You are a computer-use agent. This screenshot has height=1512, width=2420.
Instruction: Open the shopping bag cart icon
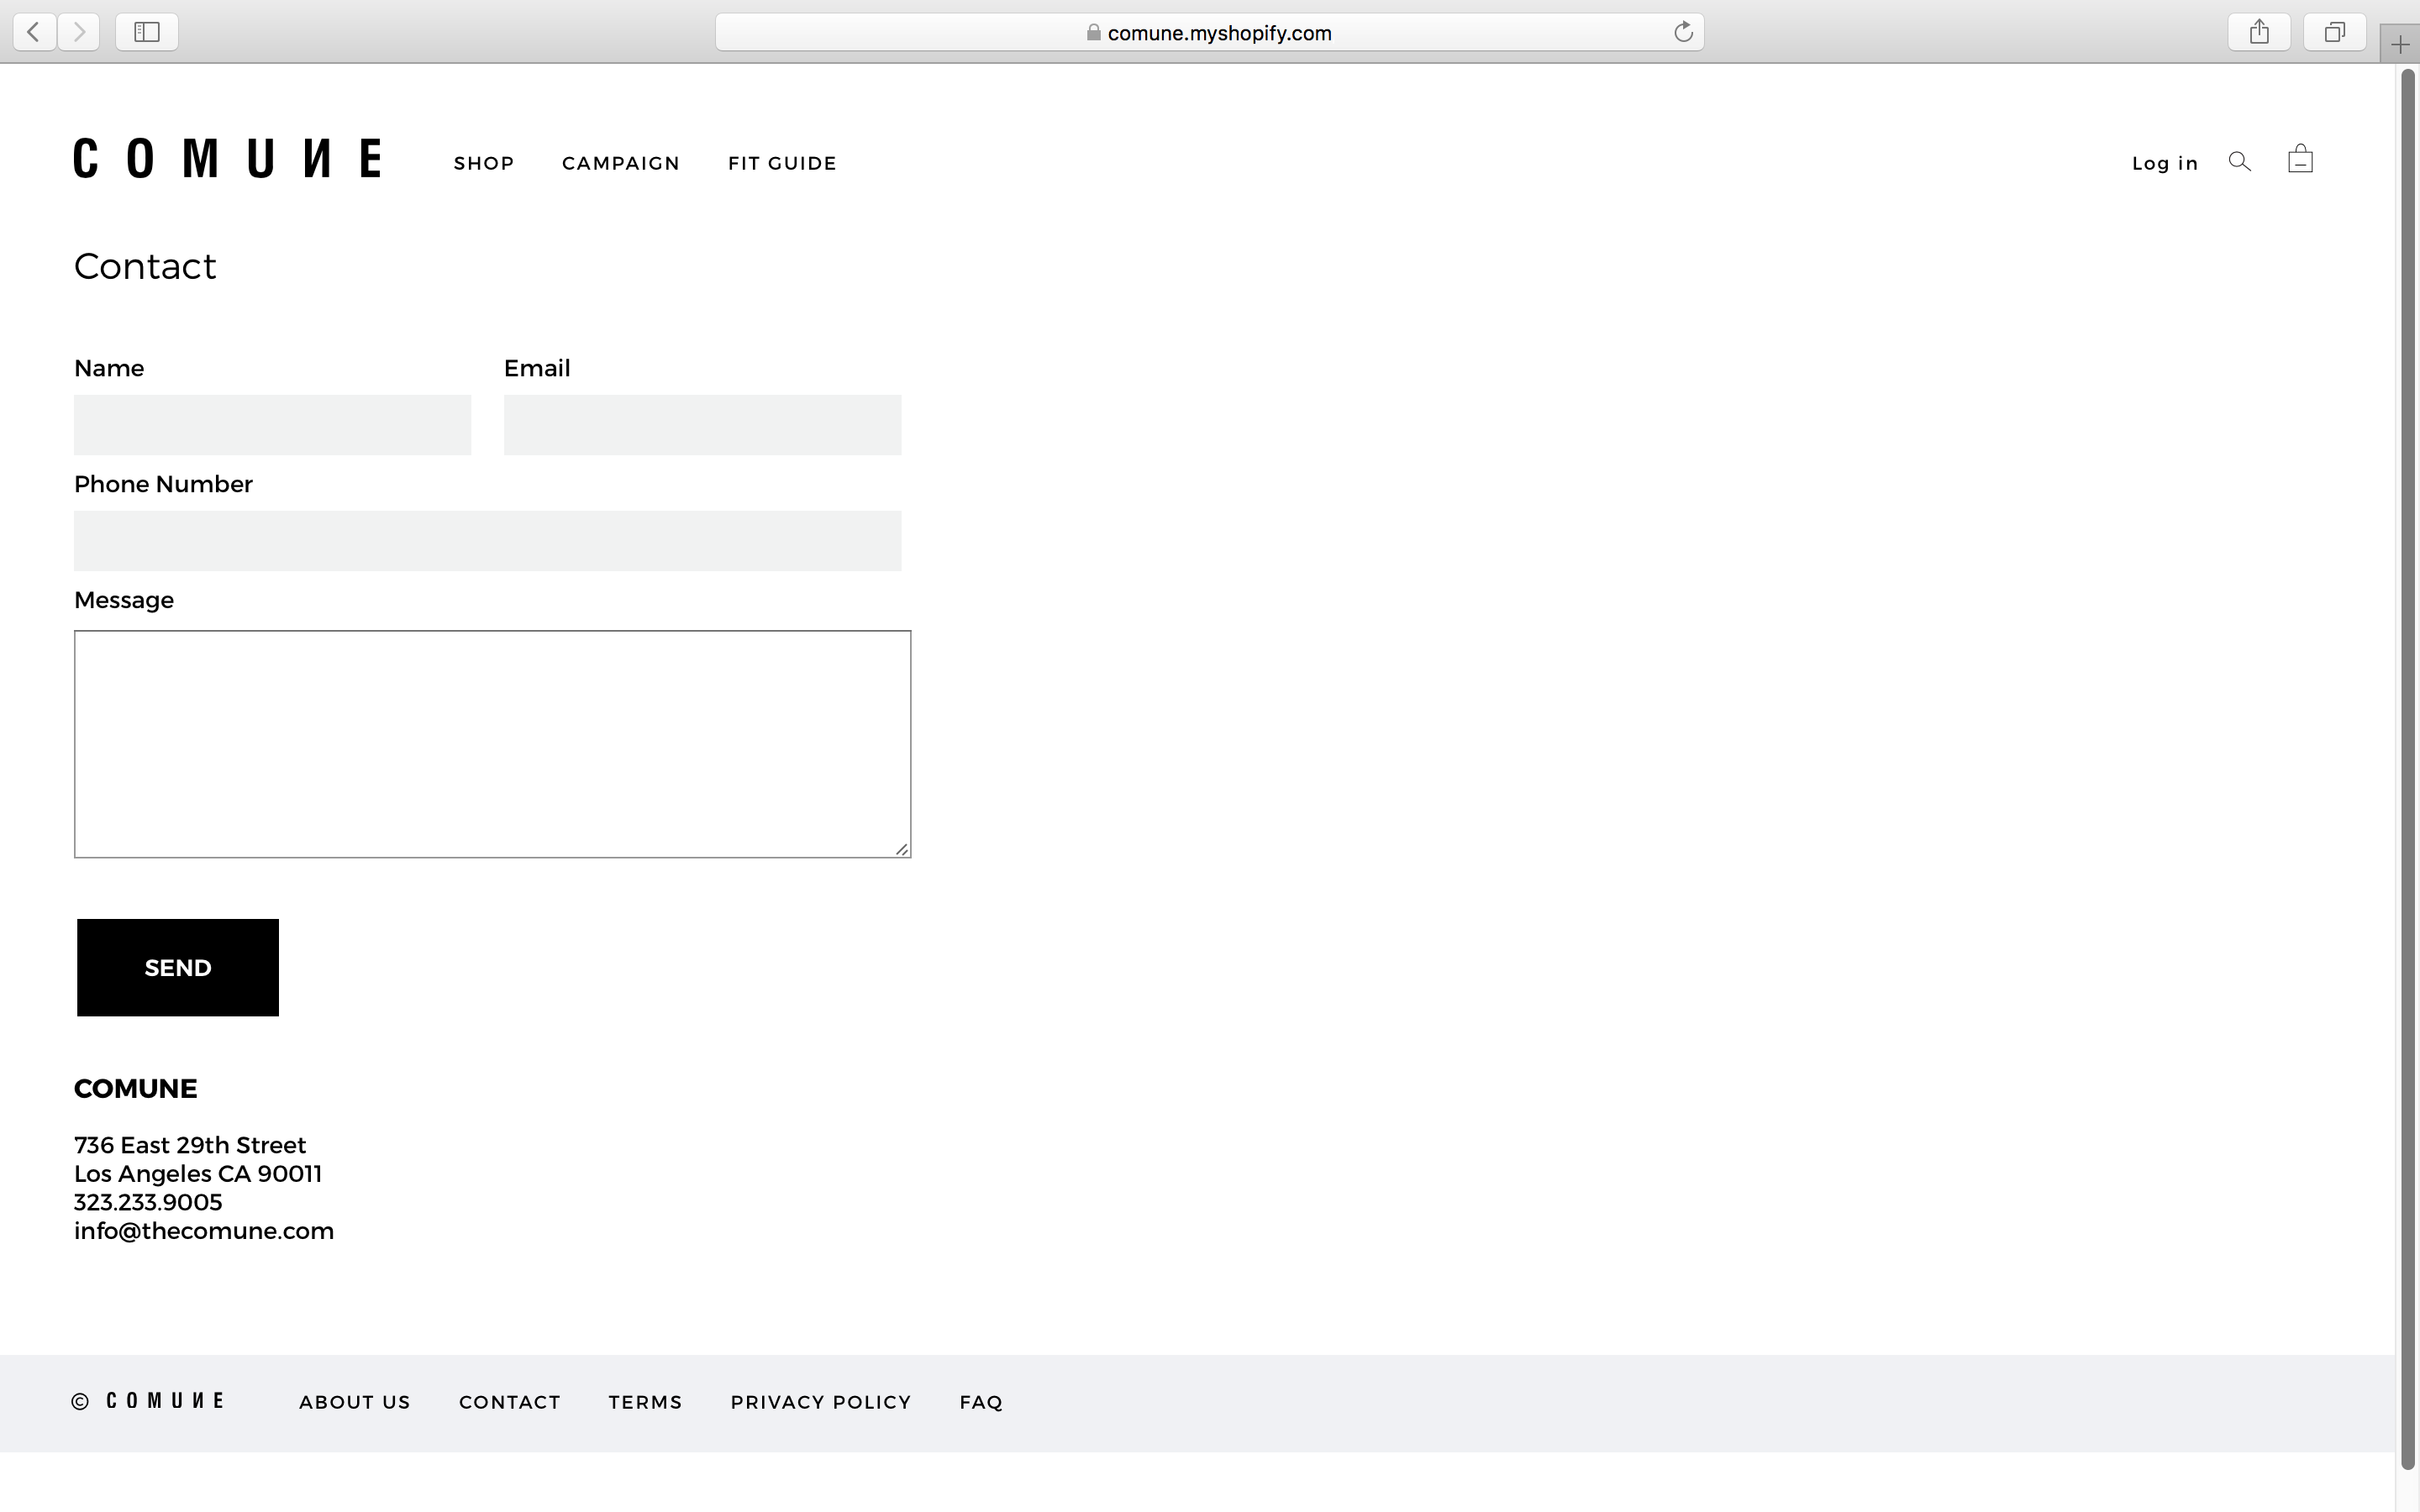pos(2300,160)
